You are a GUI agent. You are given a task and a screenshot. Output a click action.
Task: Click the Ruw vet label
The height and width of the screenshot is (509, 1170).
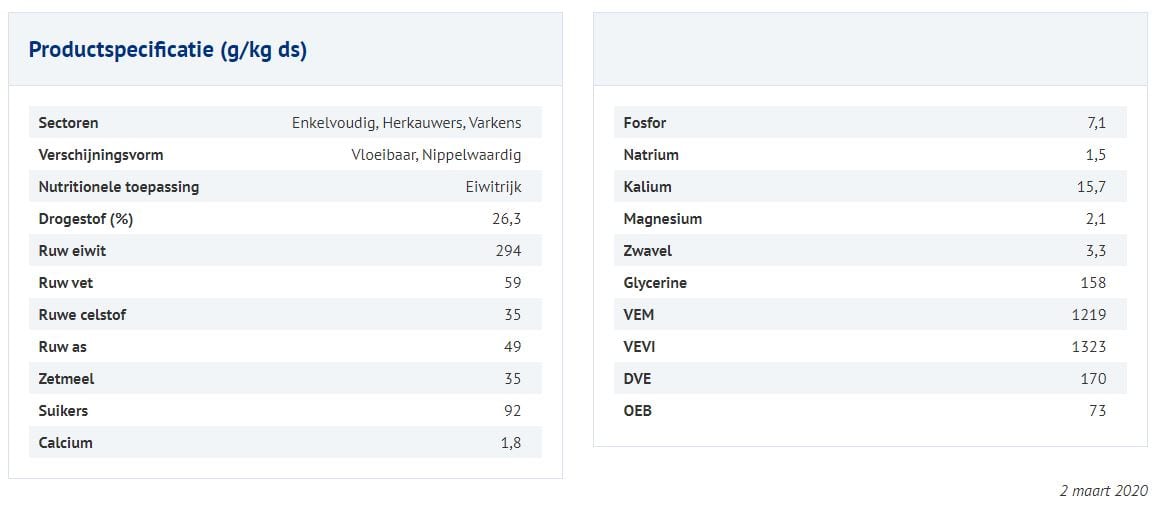pyautogui.click(x=66, y=283)
